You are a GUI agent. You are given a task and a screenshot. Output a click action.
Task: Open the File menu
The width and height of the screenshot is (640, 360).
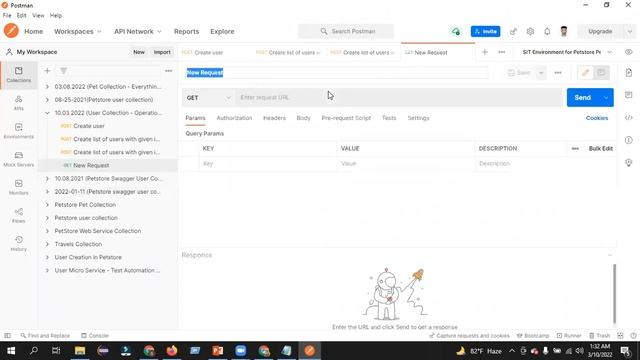pos(7,16)
